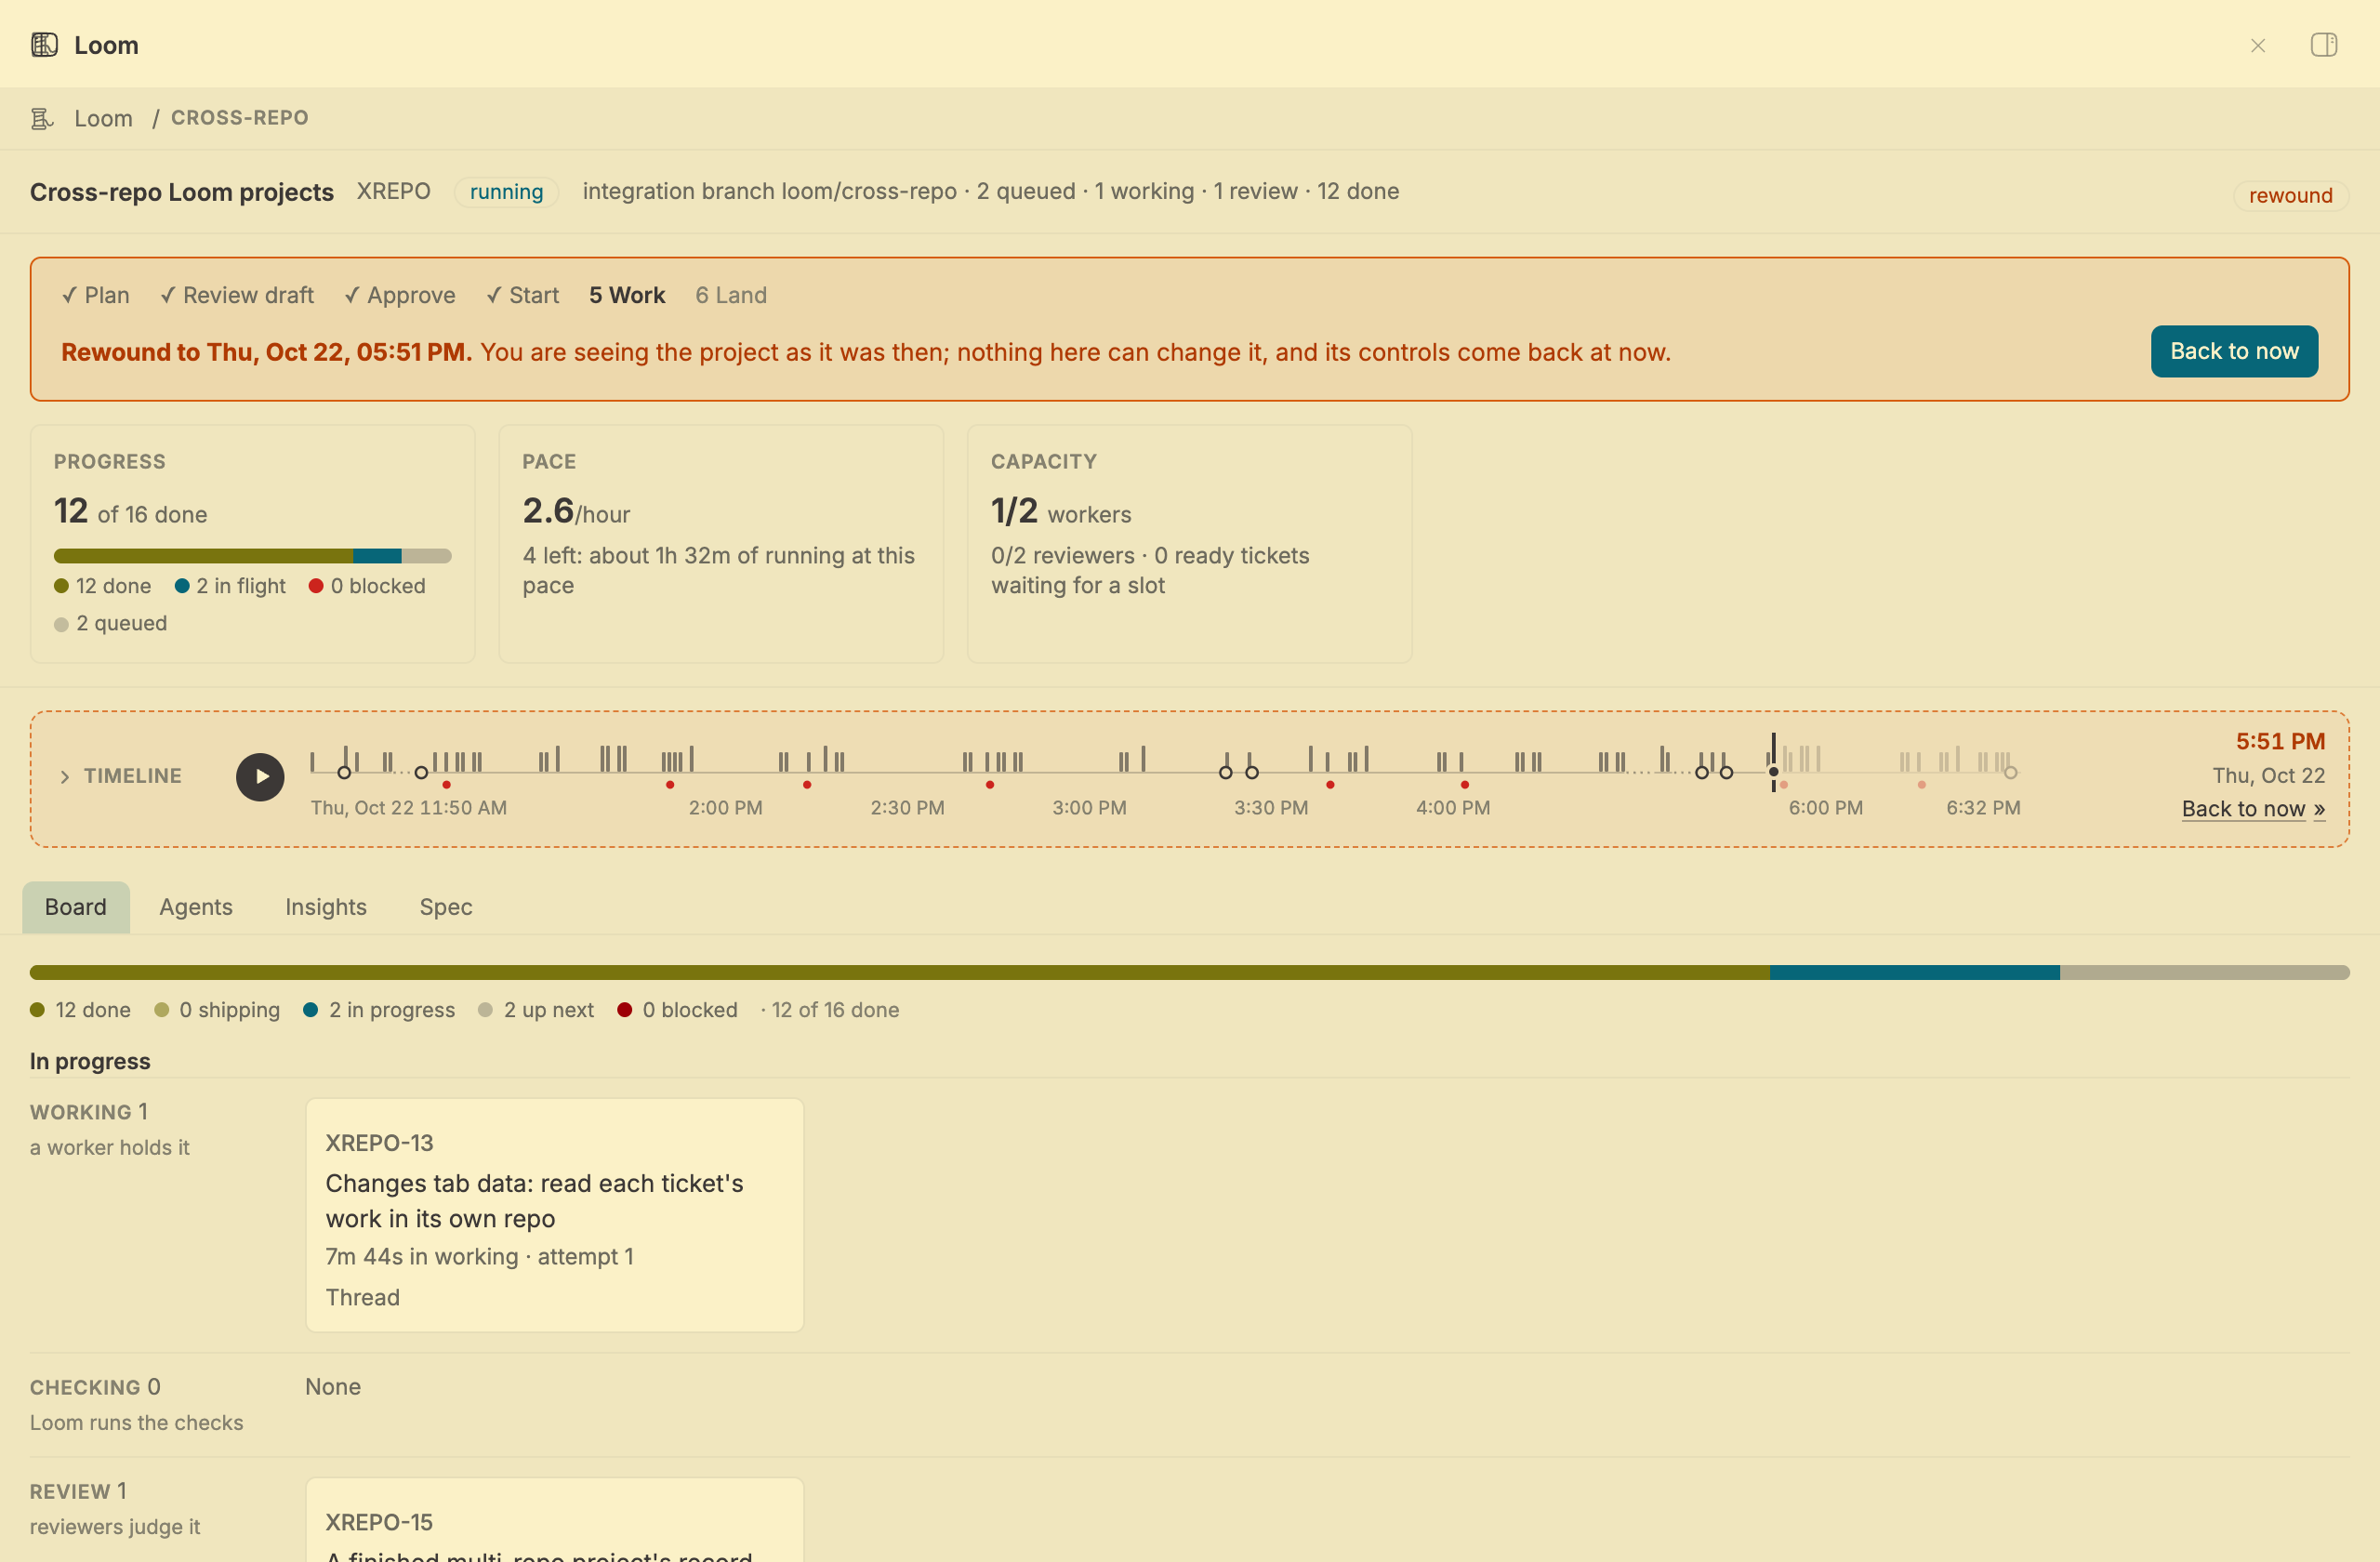The height and width of the screenshot is (1562, 2380).
Task: Click the current timeline playhead marker
Action: pos(1773,771)
